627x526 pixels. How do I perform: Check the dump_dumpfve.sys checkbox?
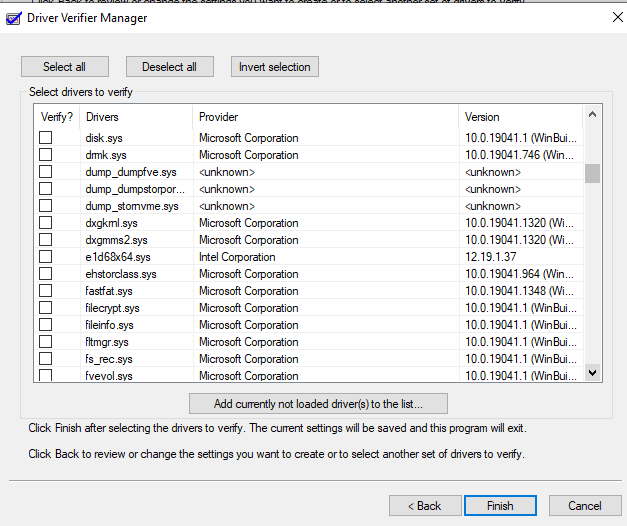point(45,172)
